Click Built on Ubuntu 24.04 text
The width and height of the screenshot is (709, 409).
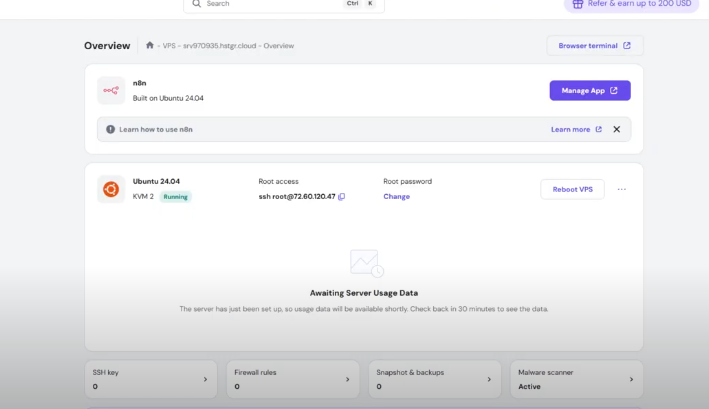168,98
